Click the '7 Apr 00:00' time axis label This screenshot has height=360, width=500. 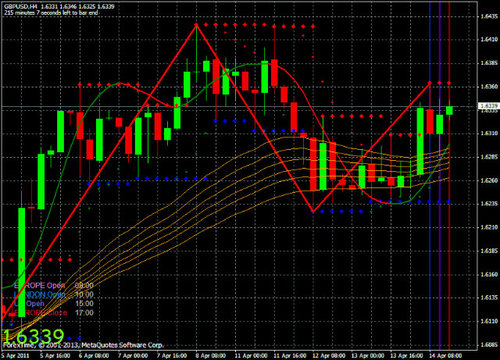click(133, 356)
